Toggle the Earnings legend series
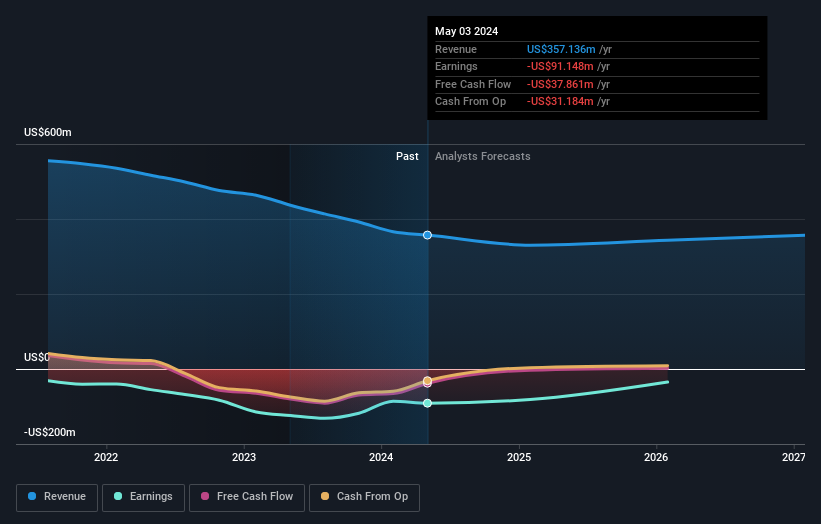Screen dimensions: 821x524 (143, 497)
